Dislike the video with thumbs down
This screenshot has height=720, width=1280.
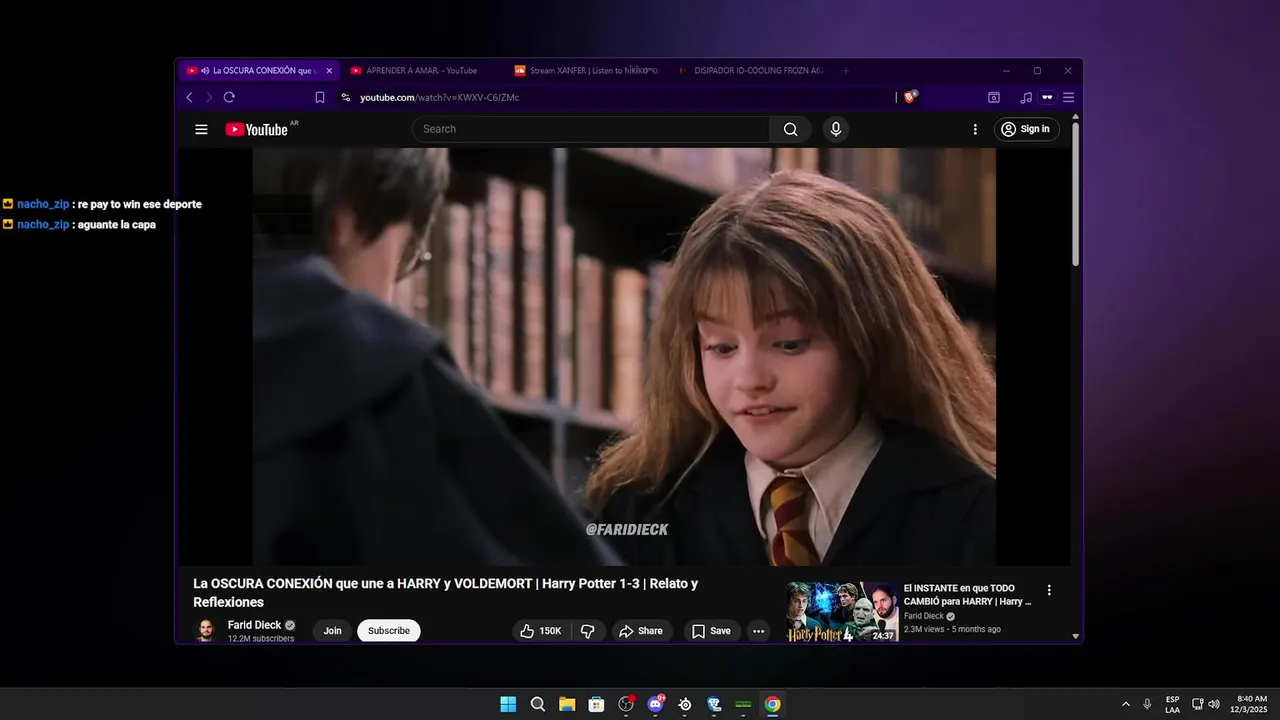(588, 631)
